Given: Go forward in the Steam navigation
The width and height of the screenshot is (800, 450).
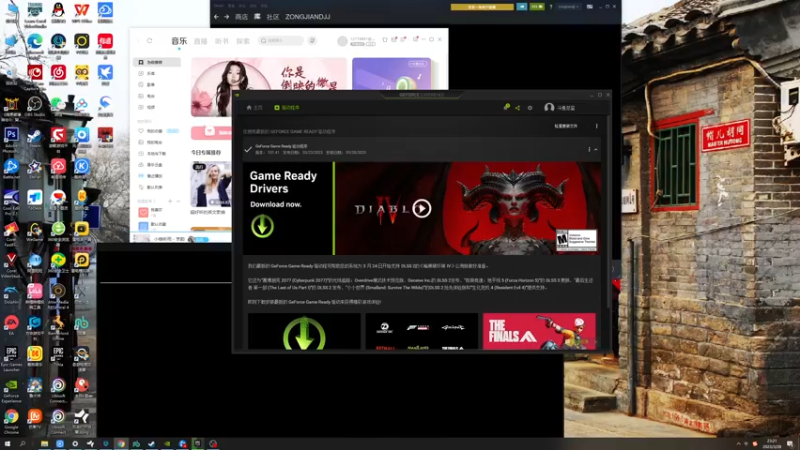Looking at the screenshot, I should (227, 17).
